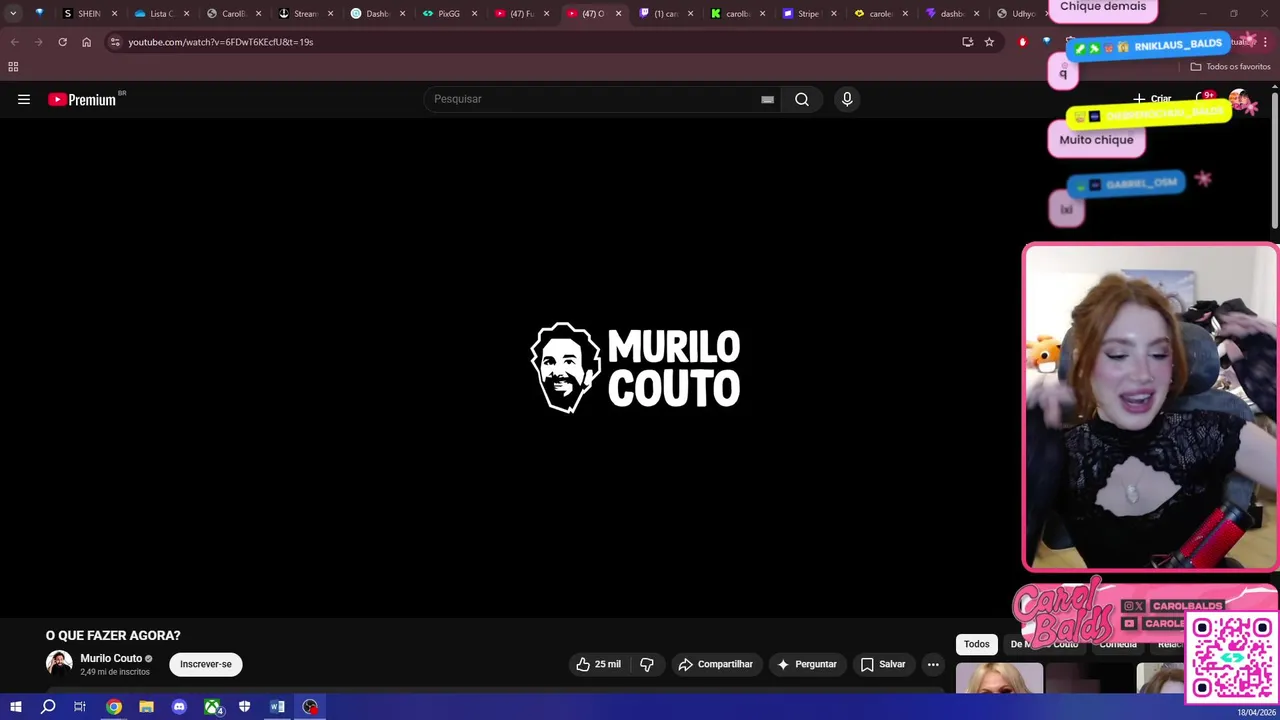Image resolution: width=1280 pixels, height=720 pixels.
Task: Open File Explorer from the taskbar
Action: pos(146,707)
